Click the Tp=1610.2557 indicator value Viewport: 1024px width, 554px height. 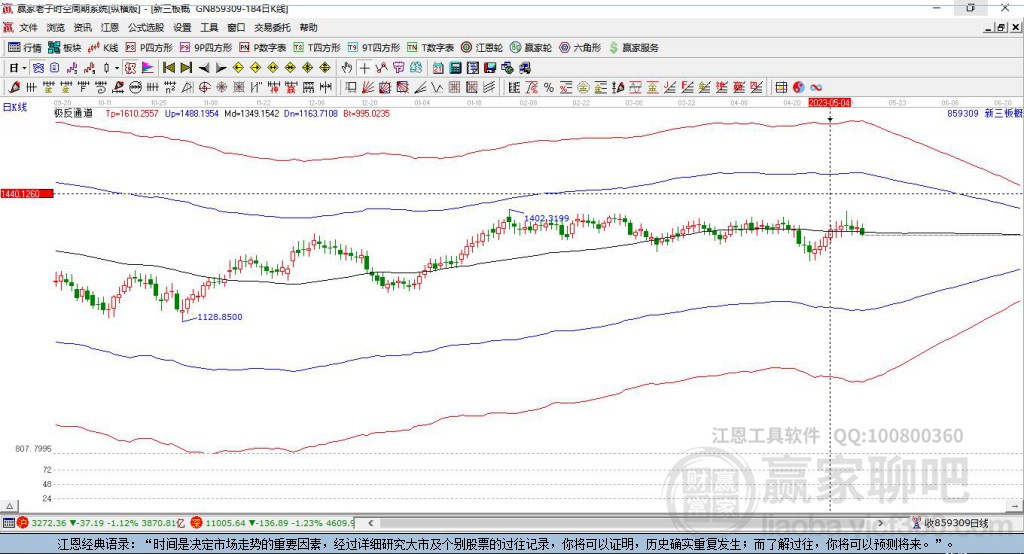[x=132, y=113]
